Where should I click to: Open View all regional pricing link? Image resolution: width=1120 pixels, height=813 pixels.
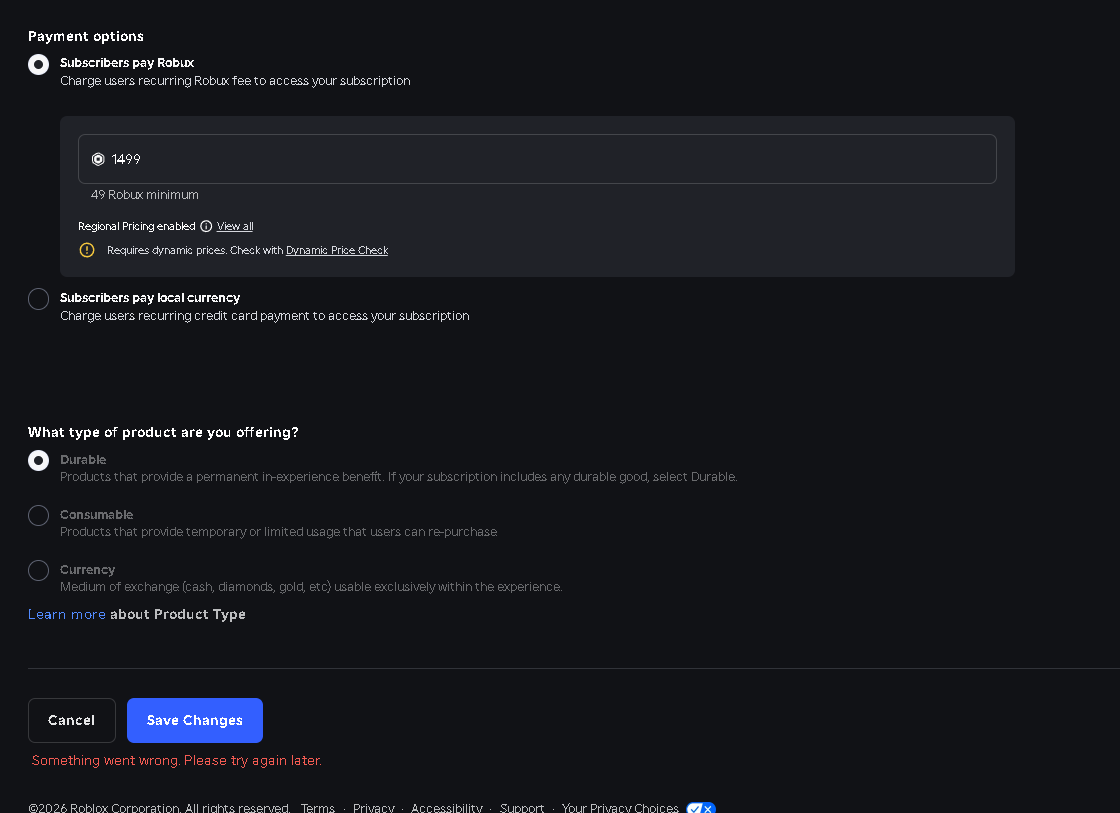[235, 226]
